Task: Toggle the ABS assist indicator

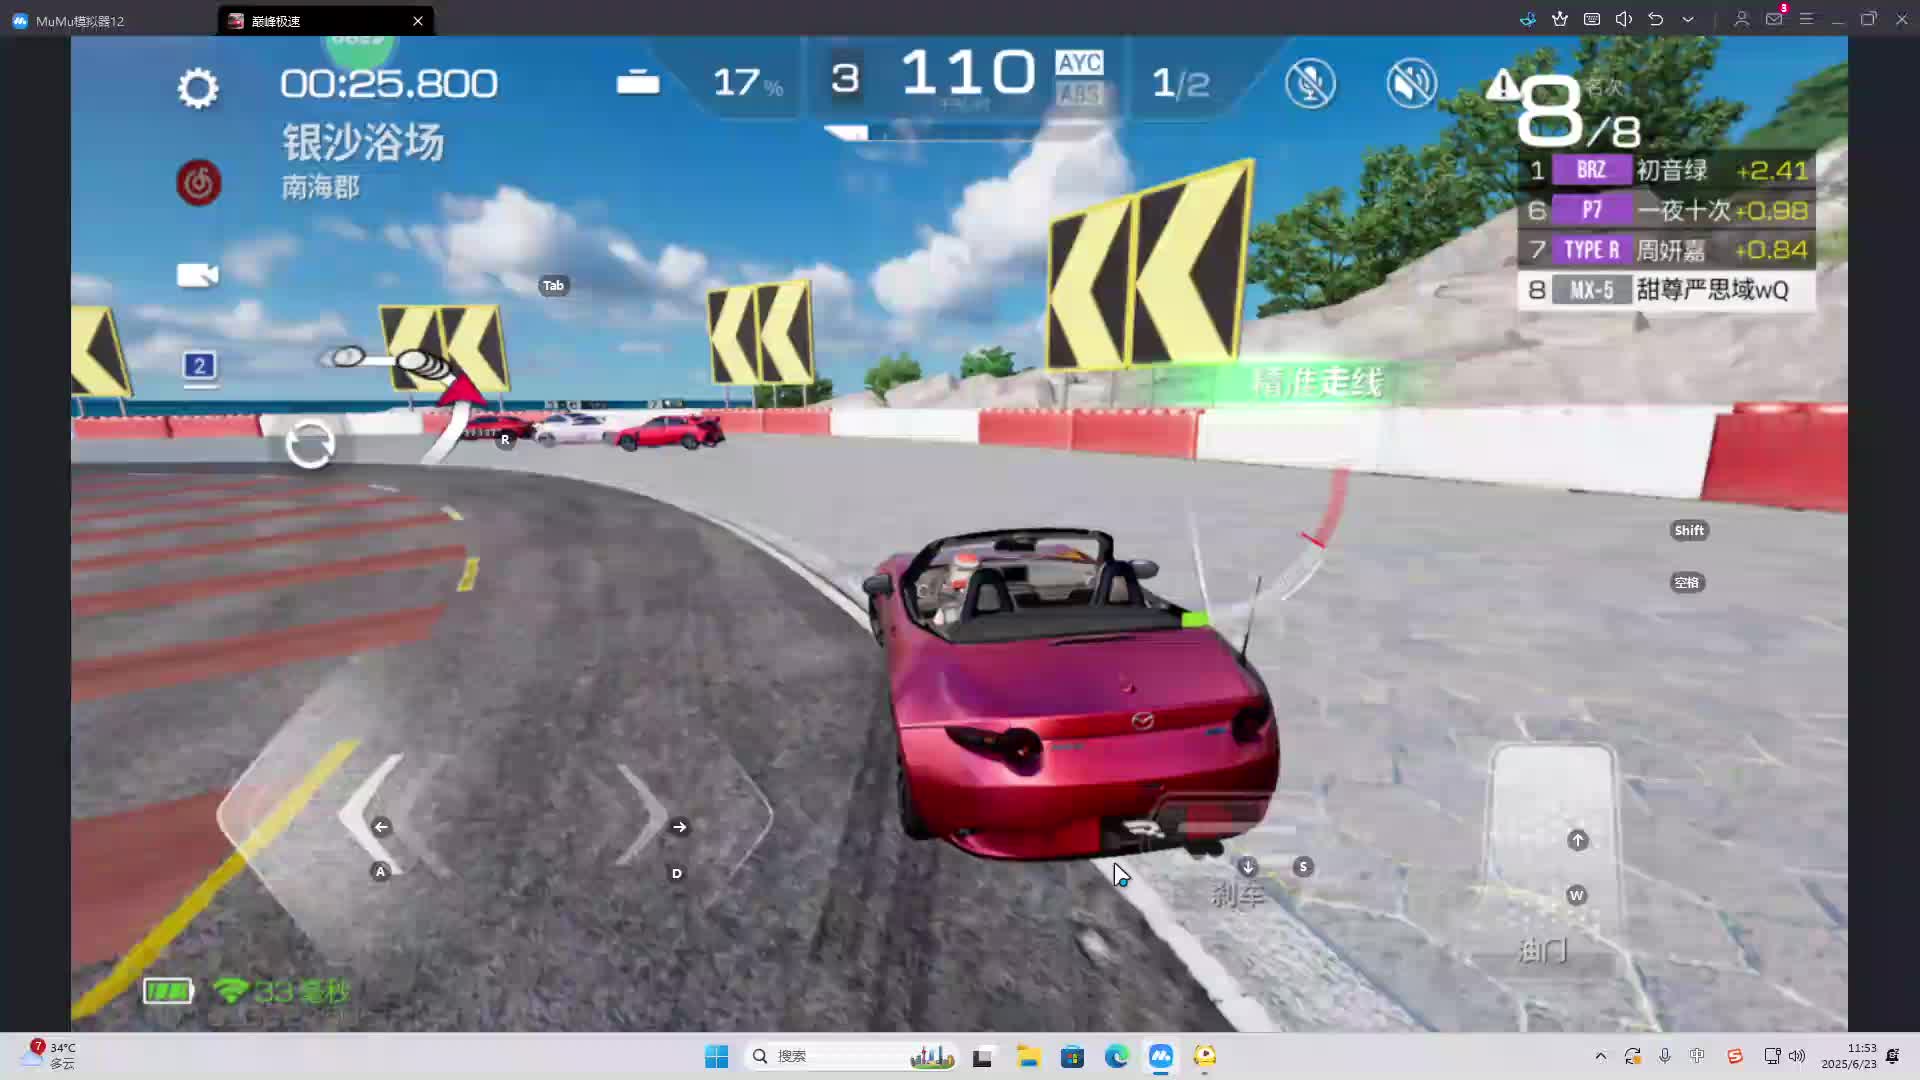Action: tap(1079, 94)
